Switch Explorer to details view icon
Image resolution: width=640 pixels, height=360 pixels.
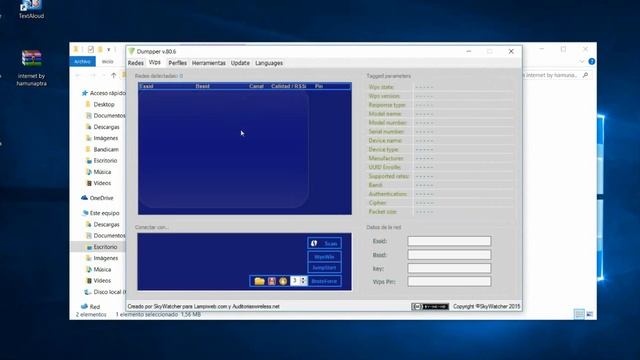(579, 314)
